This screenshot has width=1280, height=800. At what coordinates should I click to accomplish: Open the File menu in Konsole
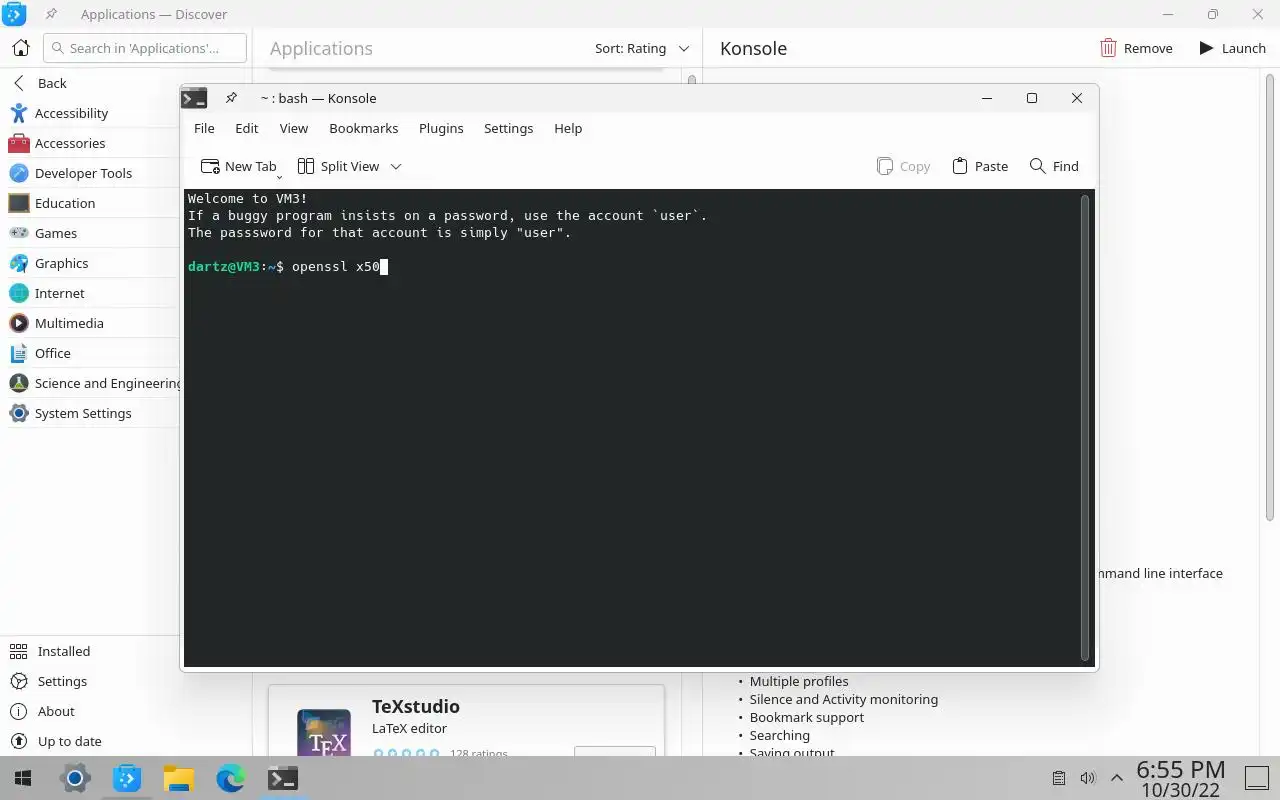tap(204, 128)
